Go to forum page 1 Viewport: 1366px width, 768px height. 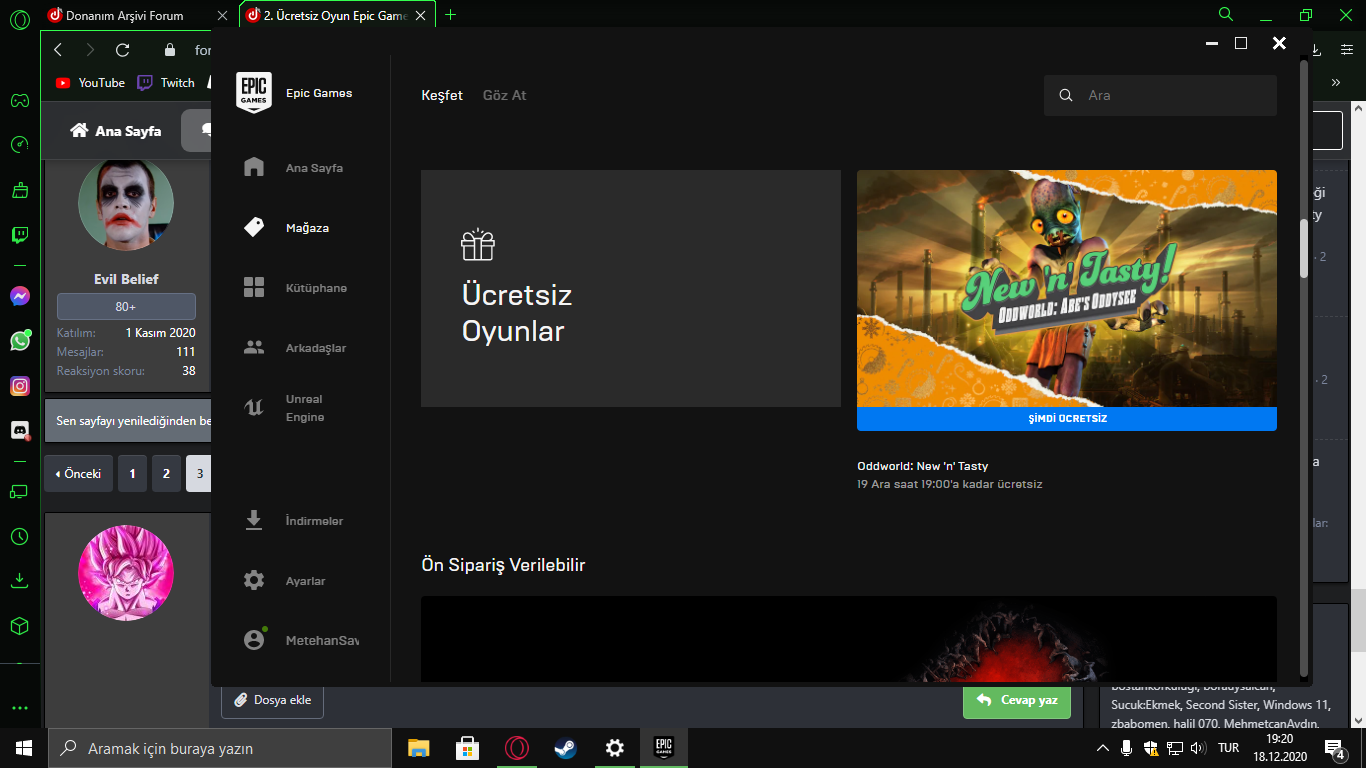[x=132, y=474]
